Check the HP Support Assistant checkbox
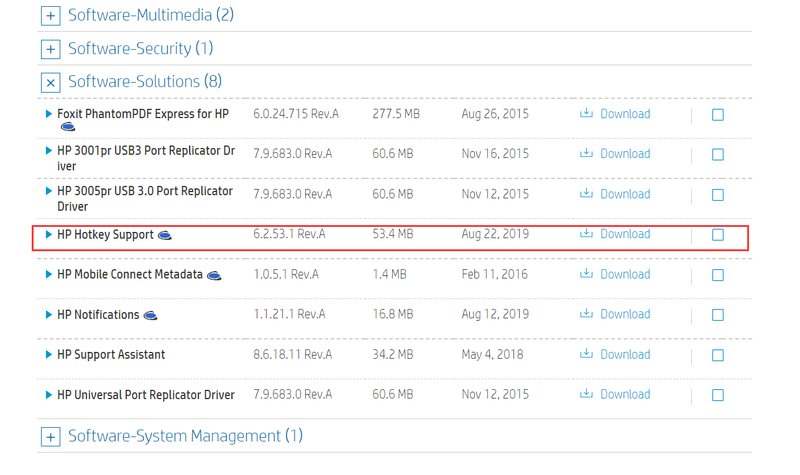Image resolution: width=800 pixels, height=475 pixels. tap(718, 355)
